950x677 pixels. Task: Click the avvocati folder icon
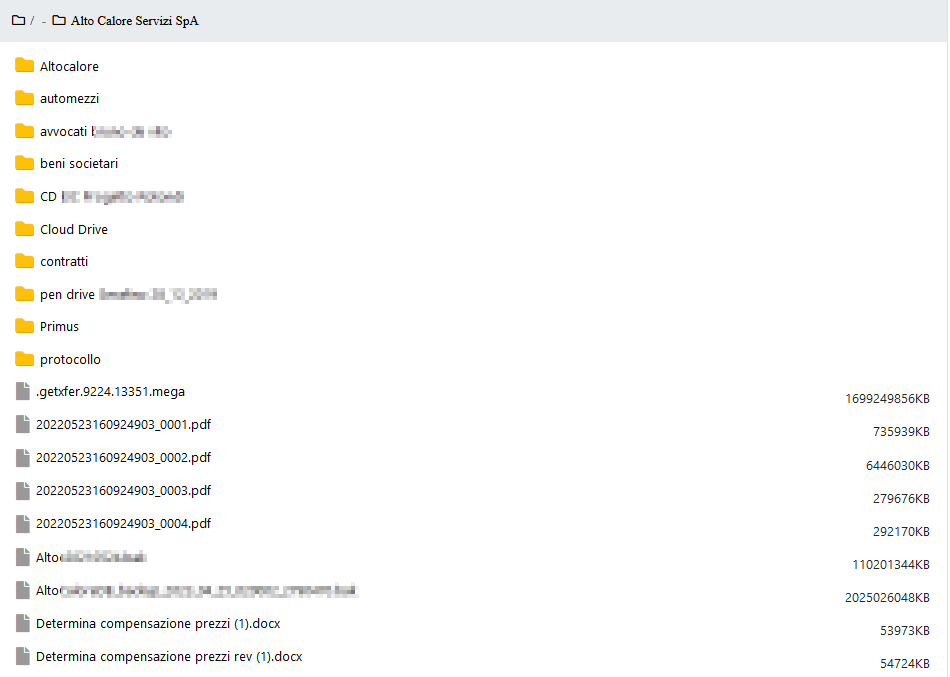pos(25,131)
